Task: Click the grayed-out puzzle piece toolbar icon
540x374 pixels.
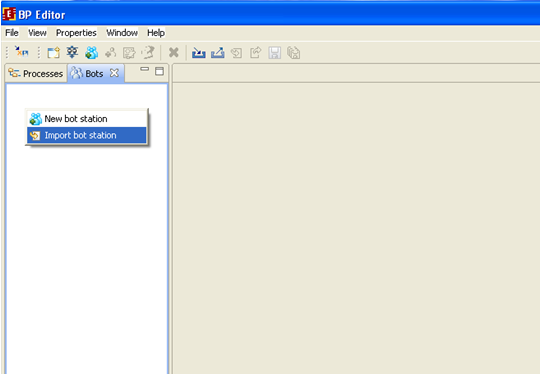Action: click(x=129, y=53)
